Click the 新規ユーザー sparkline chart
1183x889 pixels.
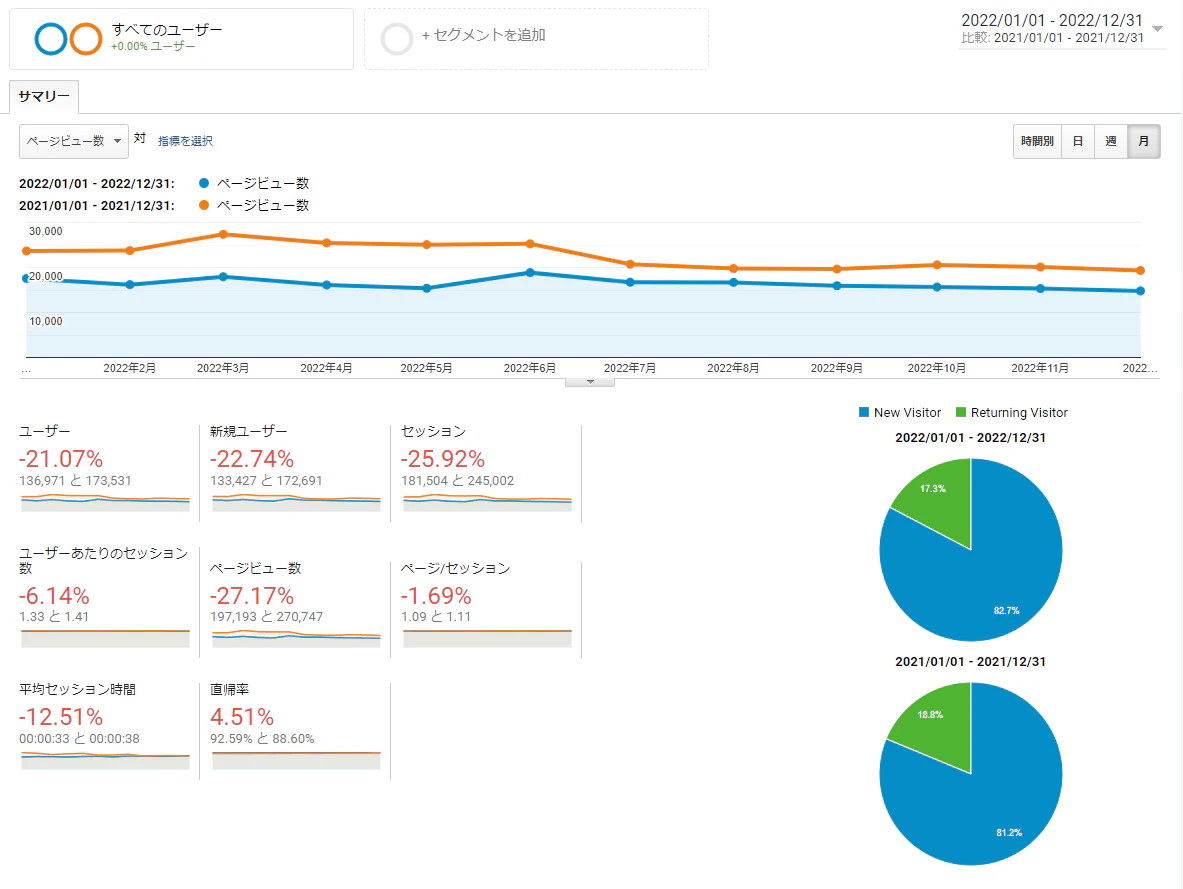click(296, 503)
